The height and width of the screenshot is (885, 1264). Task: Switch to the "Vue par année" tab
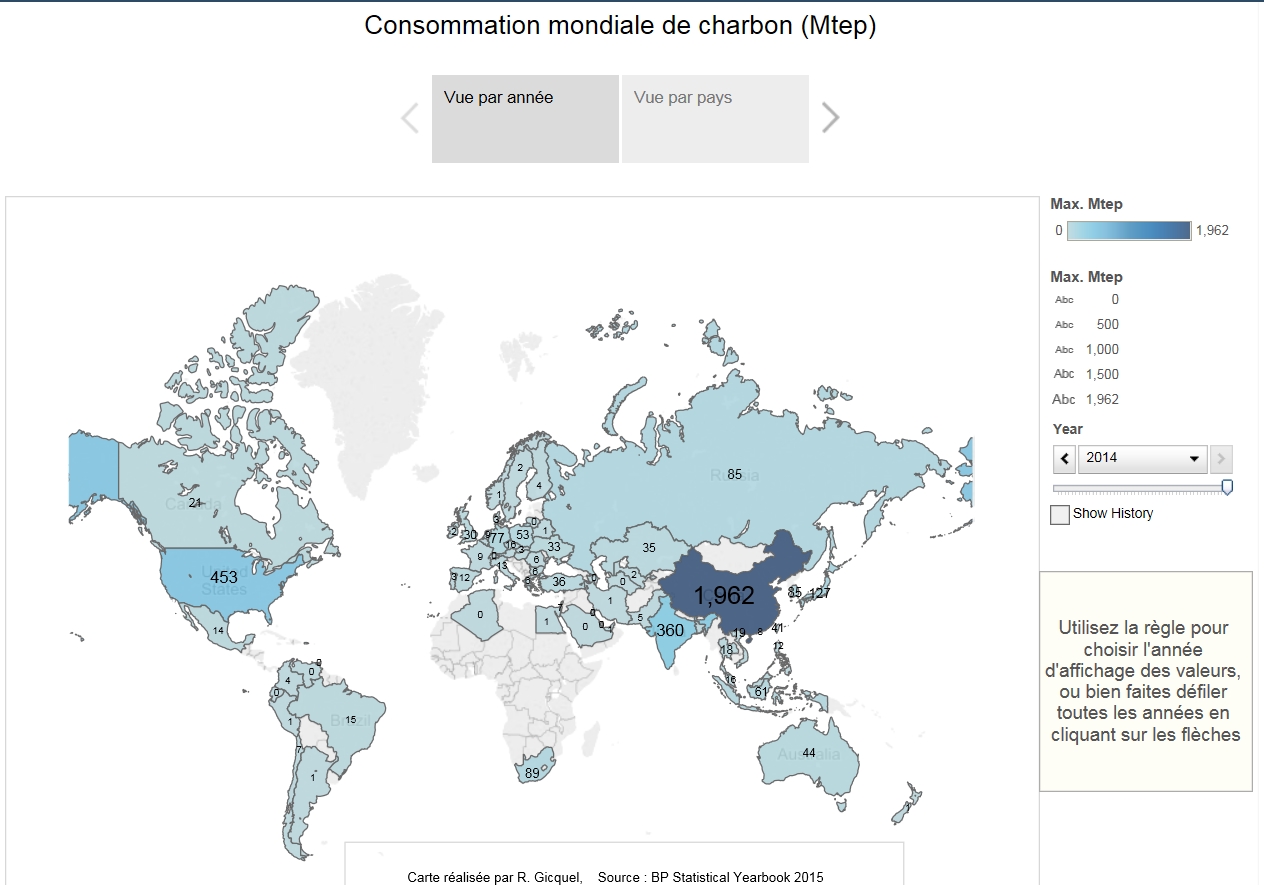tap(525, 118)
